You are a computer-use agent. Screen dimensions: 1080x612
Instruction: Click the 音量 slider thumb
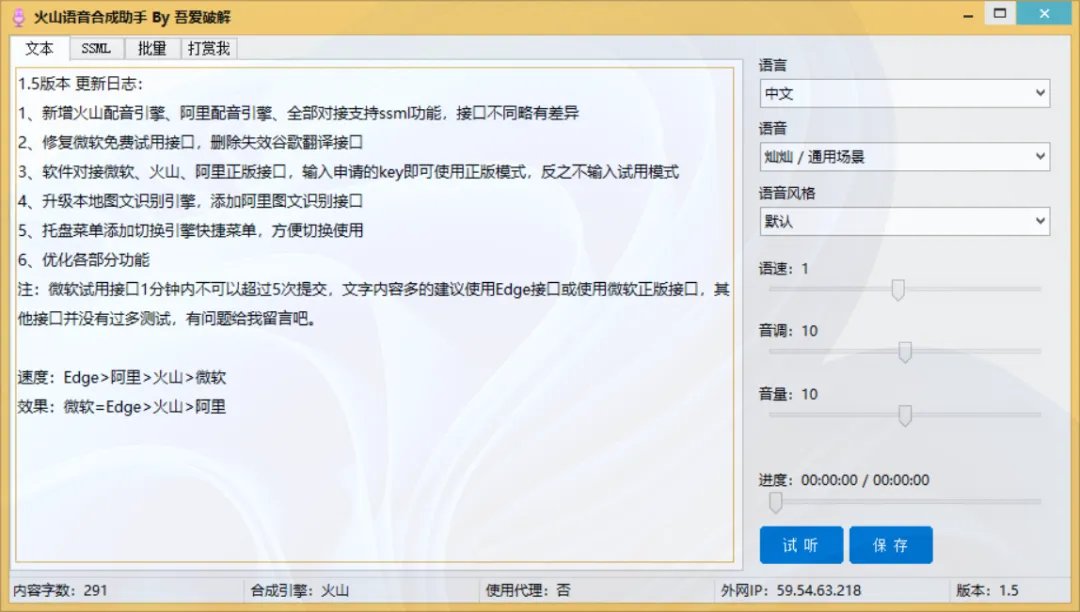coord(905,415)
